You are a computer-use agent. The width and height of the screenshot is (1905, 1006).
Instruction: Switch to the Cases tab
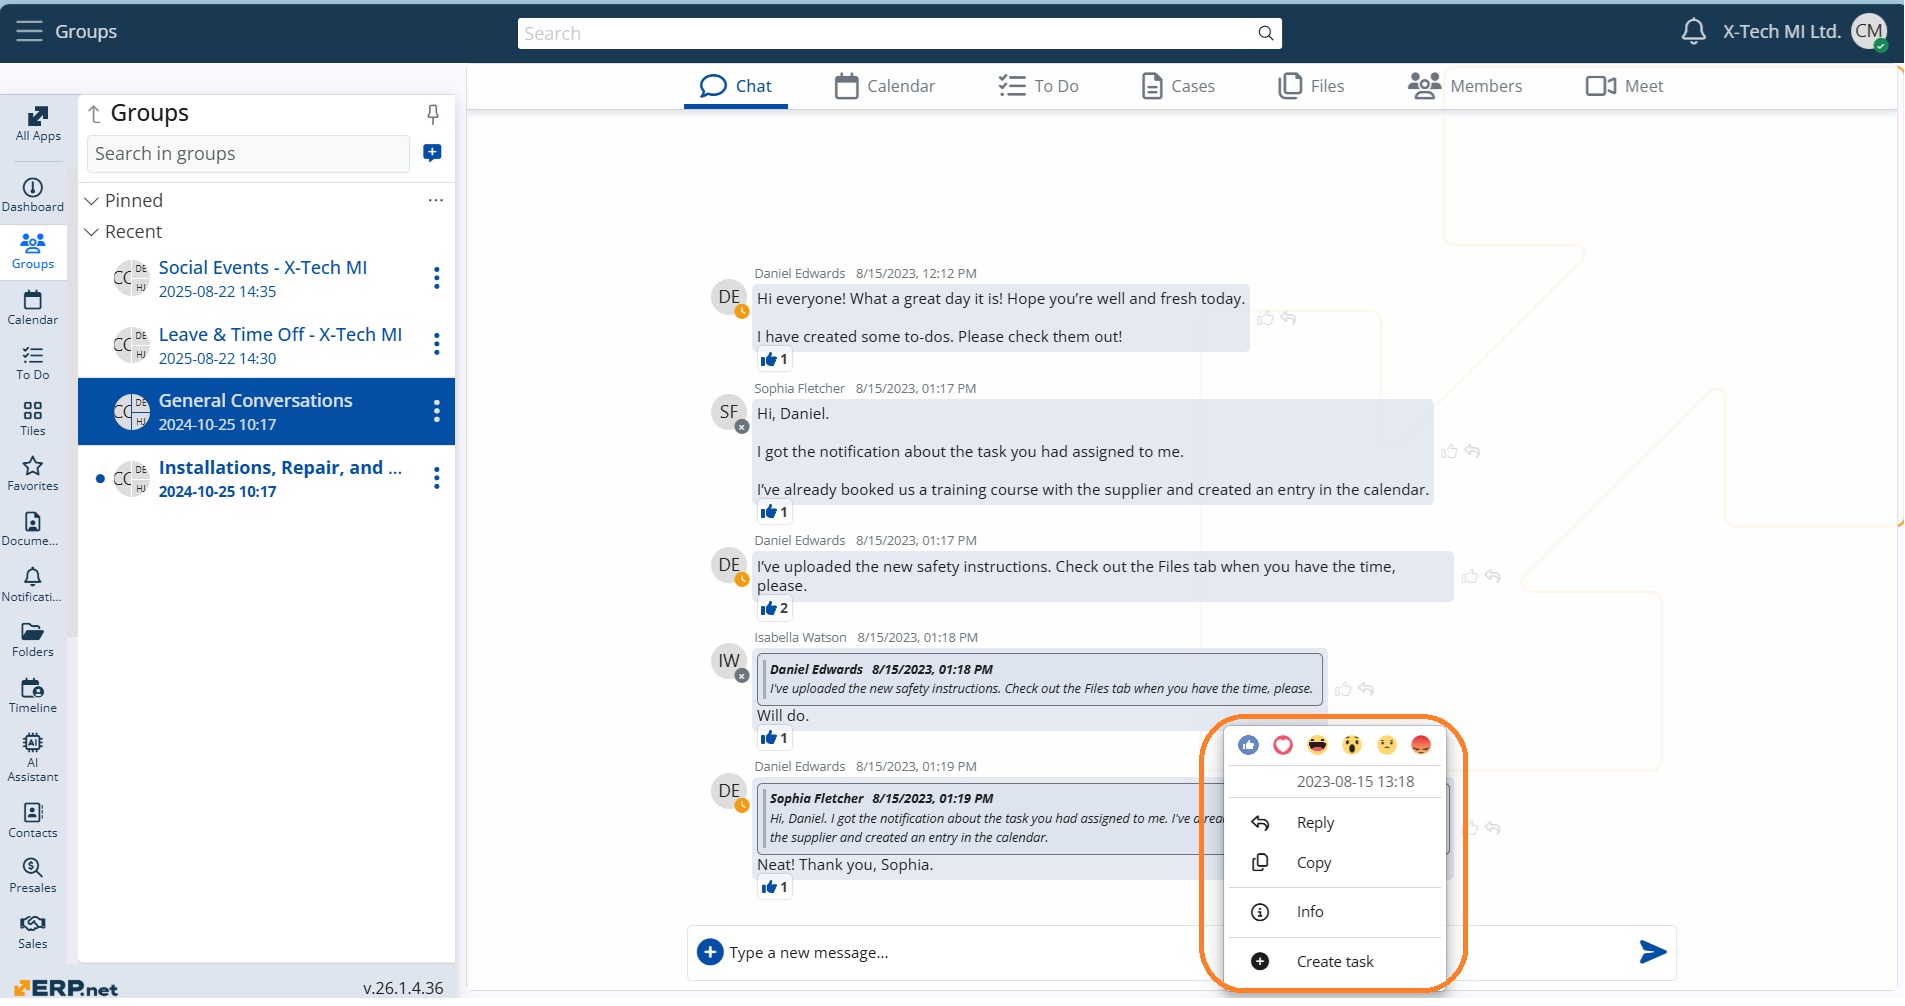click(x=1178, y=86)
